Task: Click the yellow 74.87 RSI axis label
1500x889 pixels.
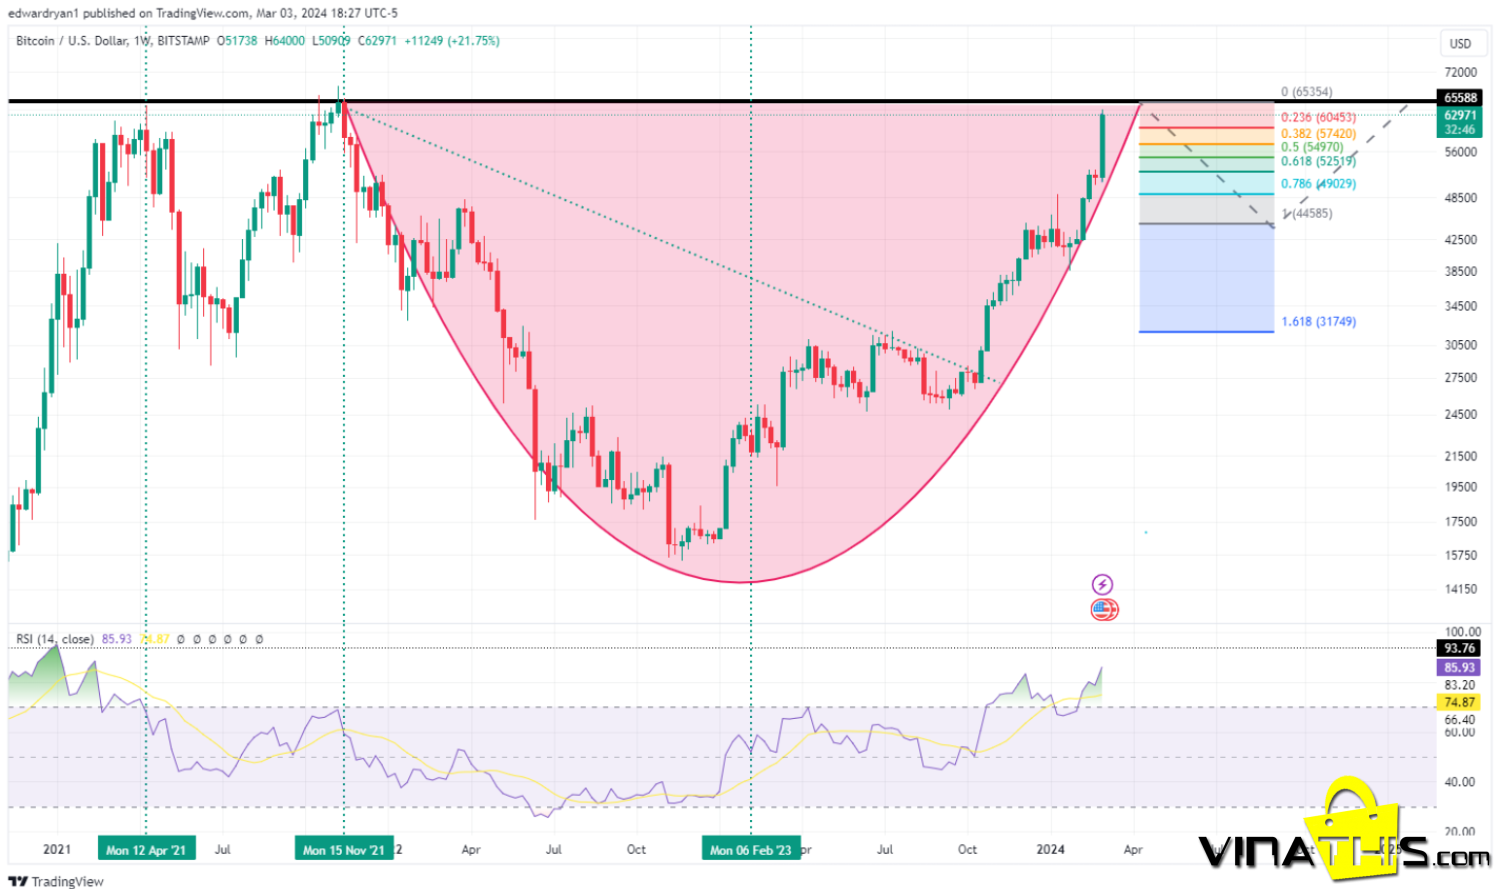Action: (1460, 702)
